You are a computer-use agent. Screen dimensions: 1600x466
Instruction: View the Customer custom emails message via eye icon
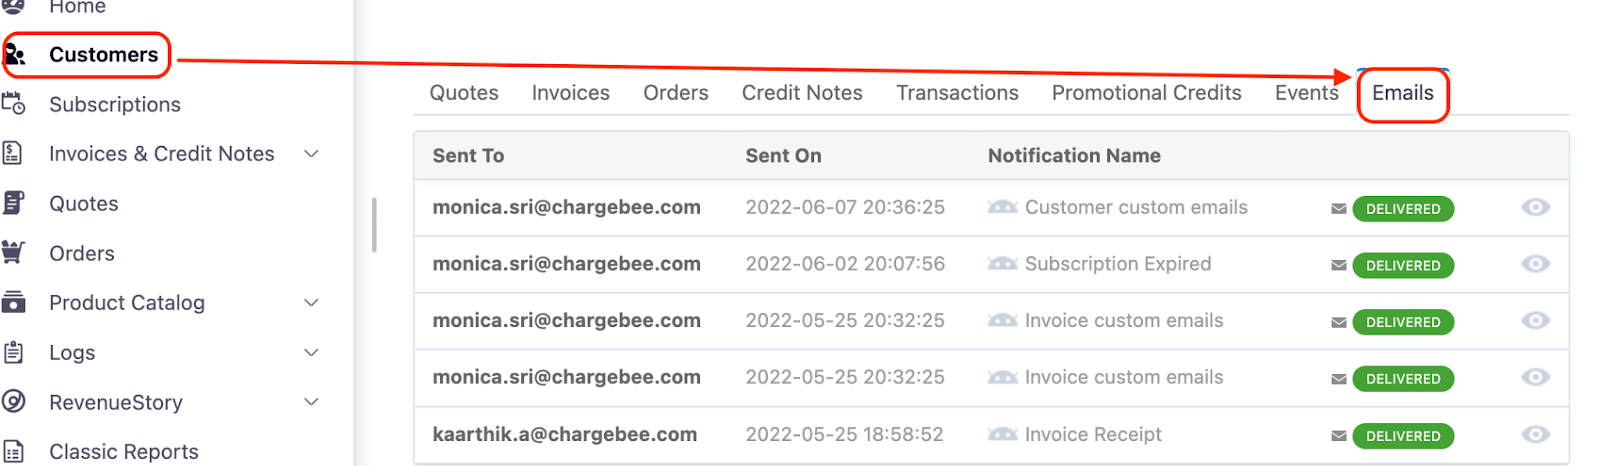[1535, 207]
